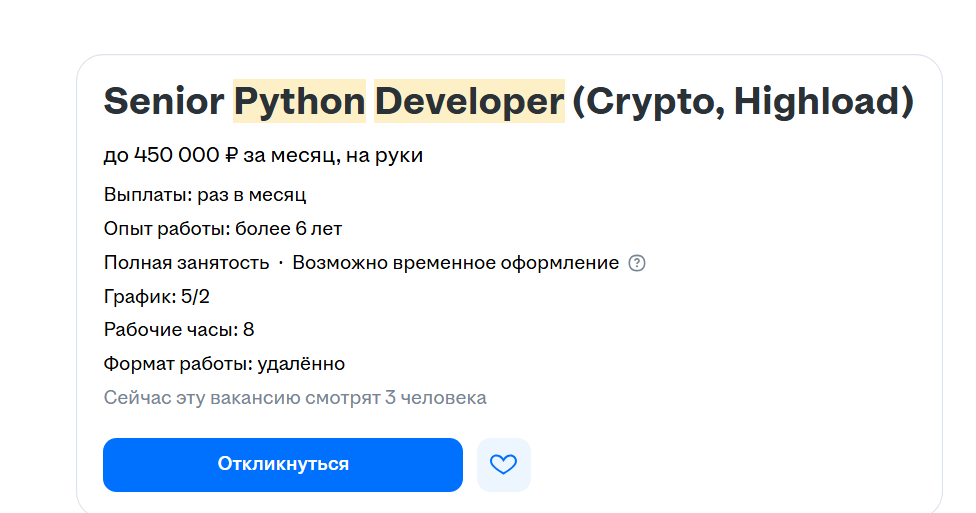Screen dimensions: 976x513
Task: Add vacancy to favorites with heart icon
Action: point(504,464)
